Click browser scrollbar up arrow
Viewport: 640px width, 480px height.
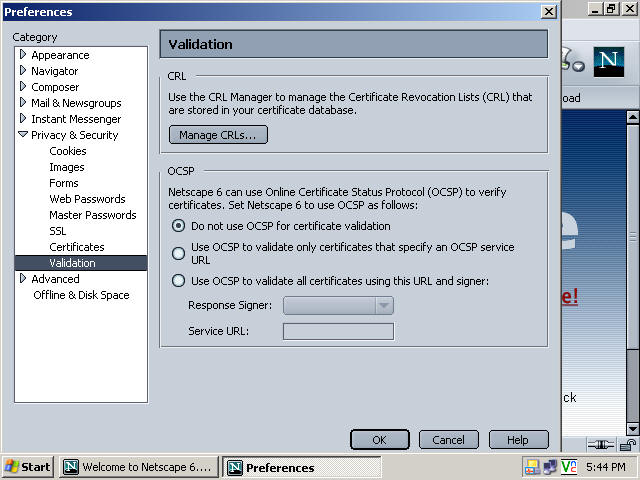tap(633, 118)
